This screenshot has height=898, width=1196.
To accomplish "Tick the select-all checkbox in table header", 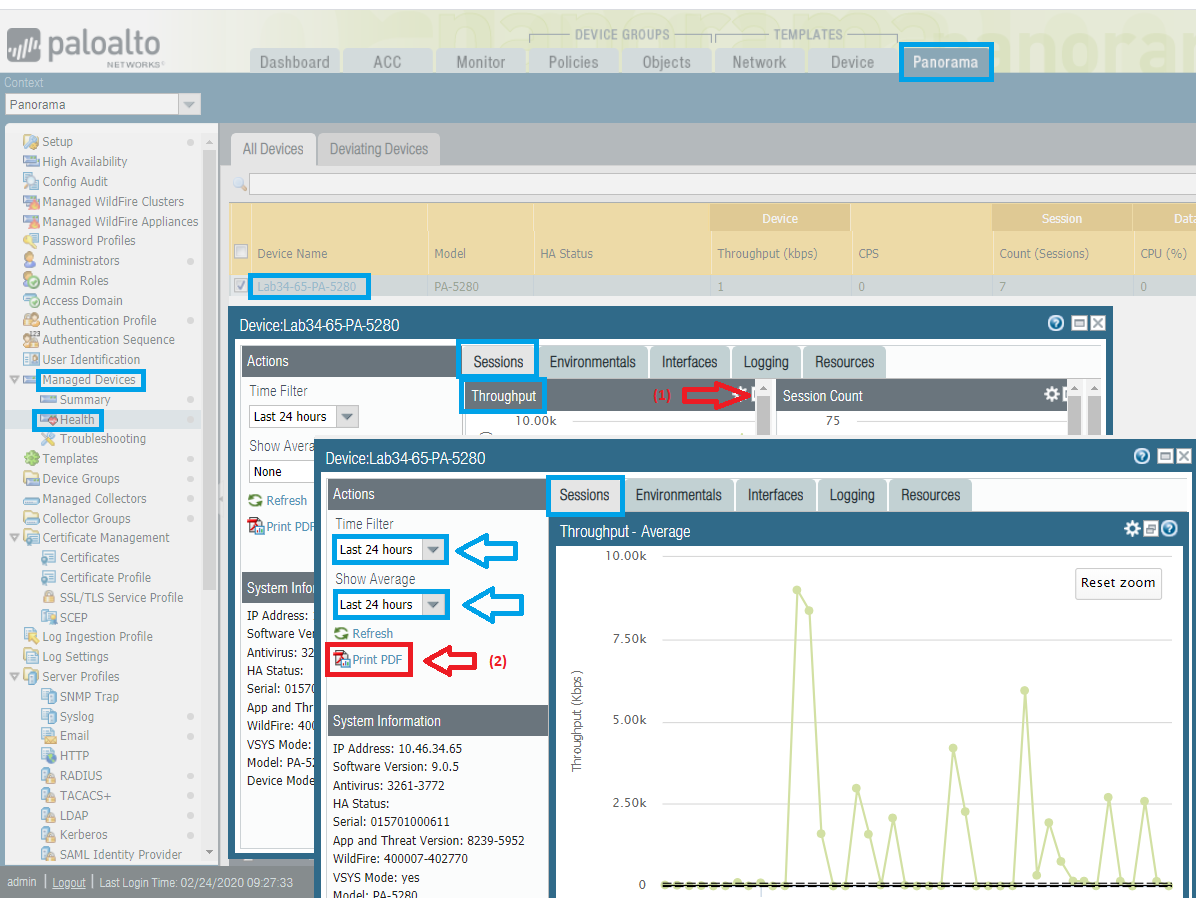I will (x=240, y=252).
